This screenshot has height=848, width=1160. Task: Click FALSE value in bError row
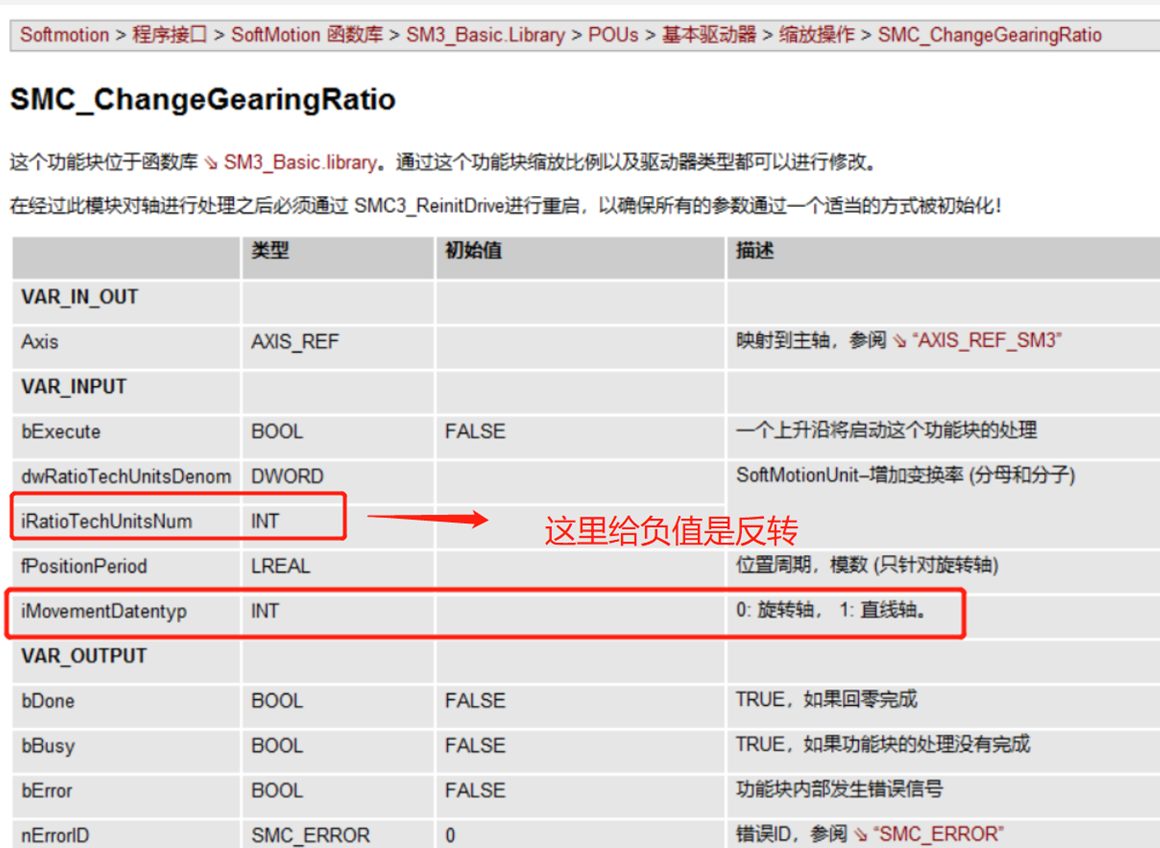[x=475, y=790]
